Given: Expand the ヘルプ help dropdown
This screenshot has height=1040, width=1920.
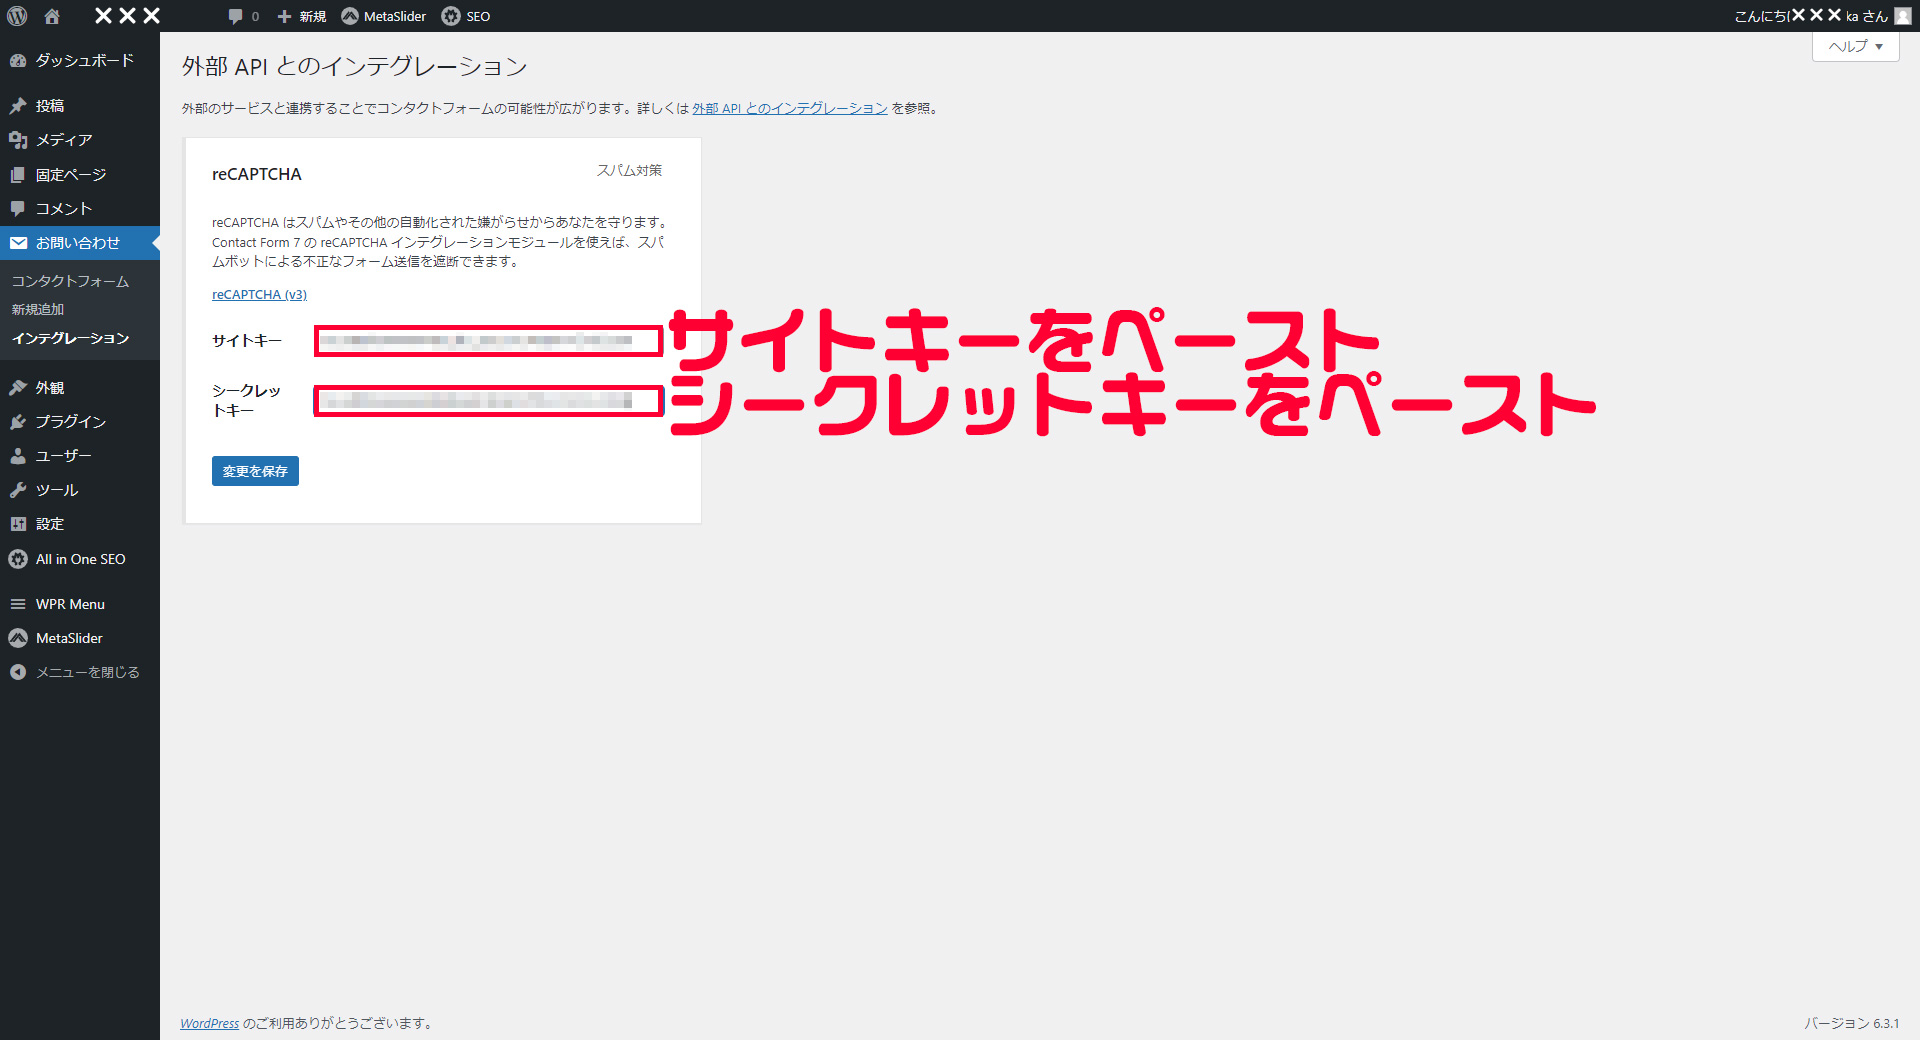Looking at the screenshot, I should pos(1856,46).
